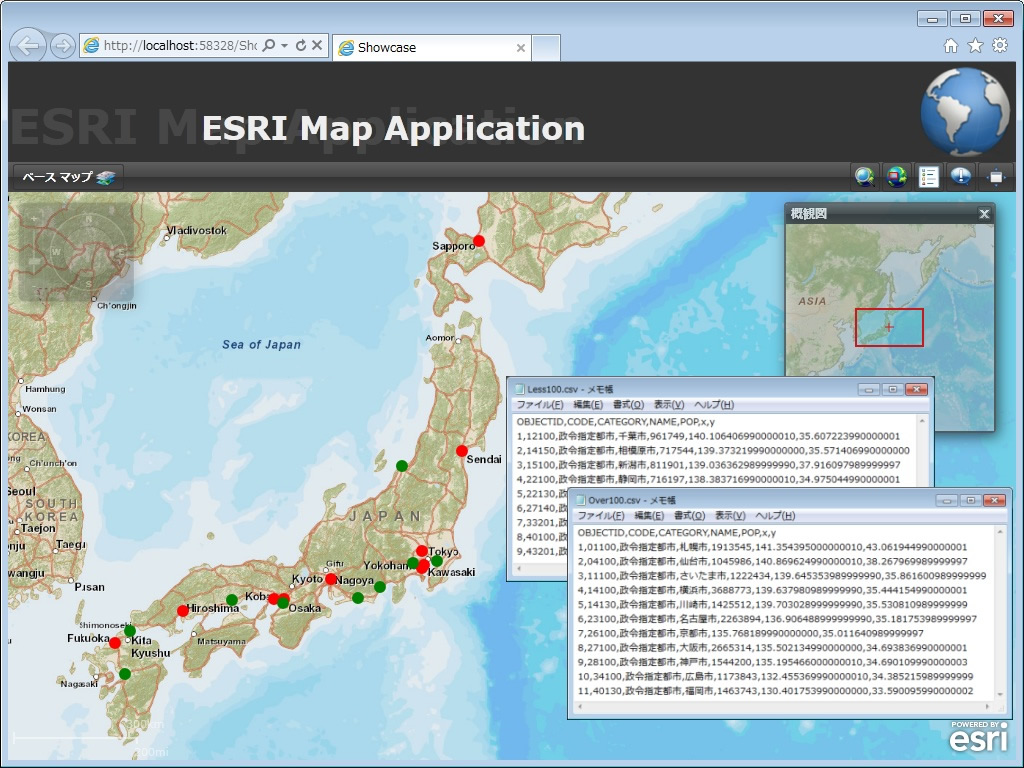Click the red marker at Nagoya

click(x=331, y=579)
